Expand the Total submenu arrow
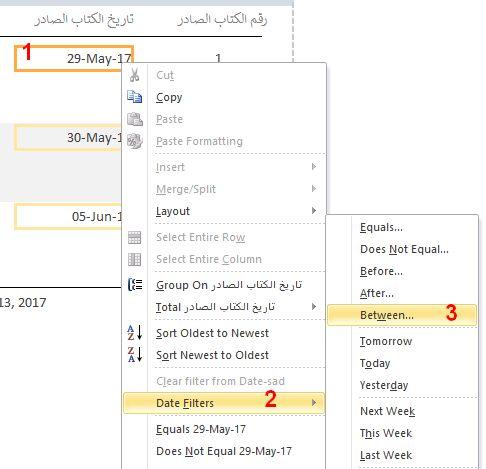Screen dimensions: 486x469 (x=314, y=307)
